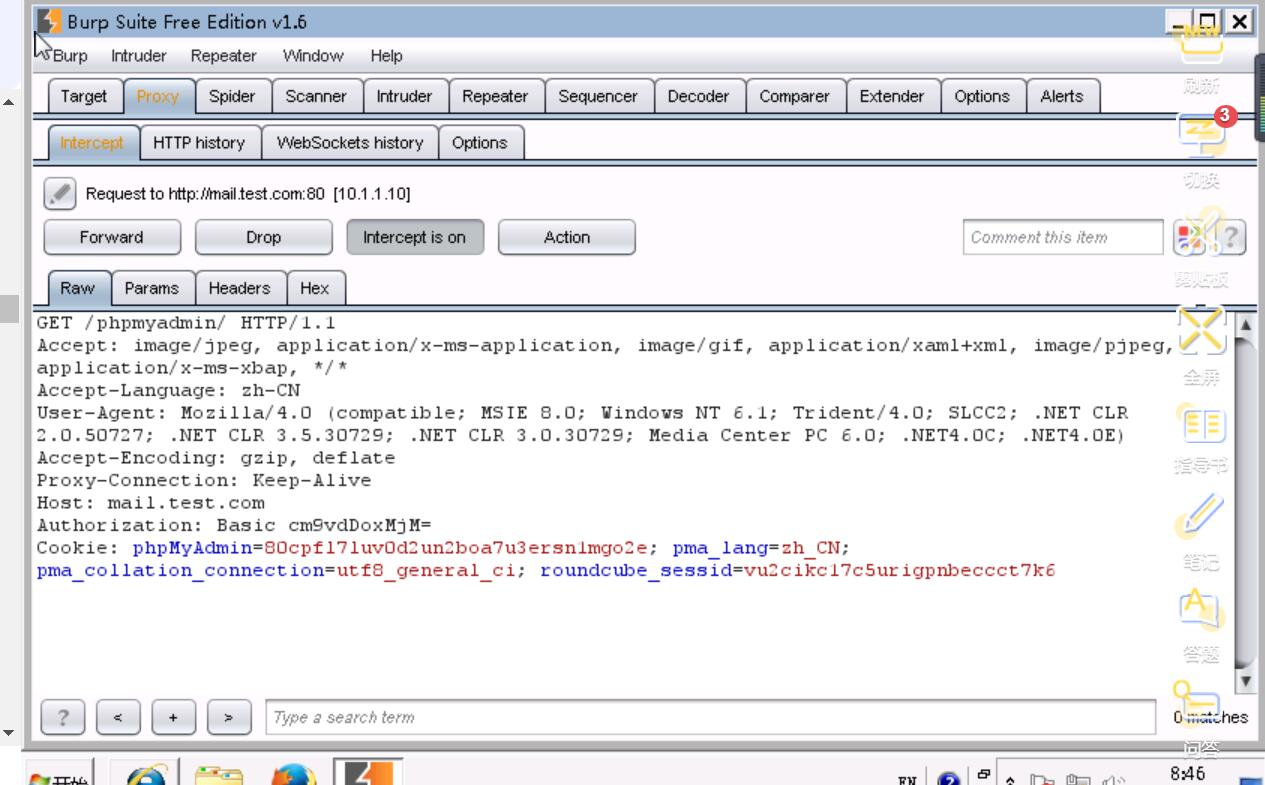Click the search term input field
1265x785 pixels.
coord(711,718)
